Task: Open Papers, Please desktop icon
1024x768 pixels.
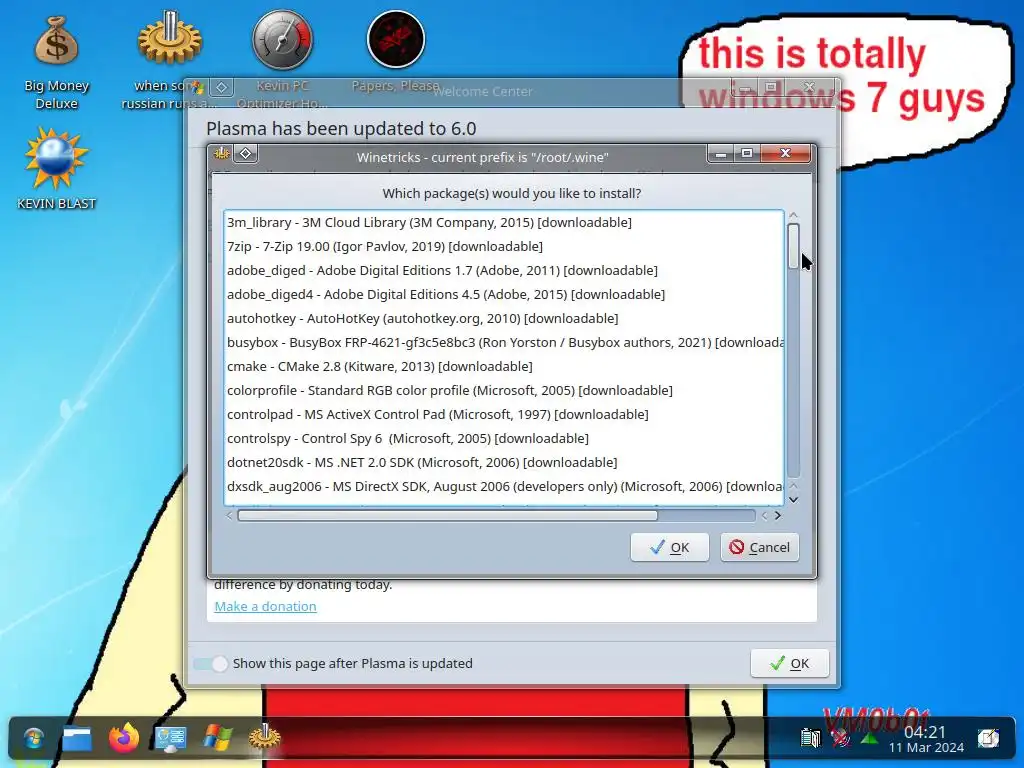Action: [x=396, y=52]
